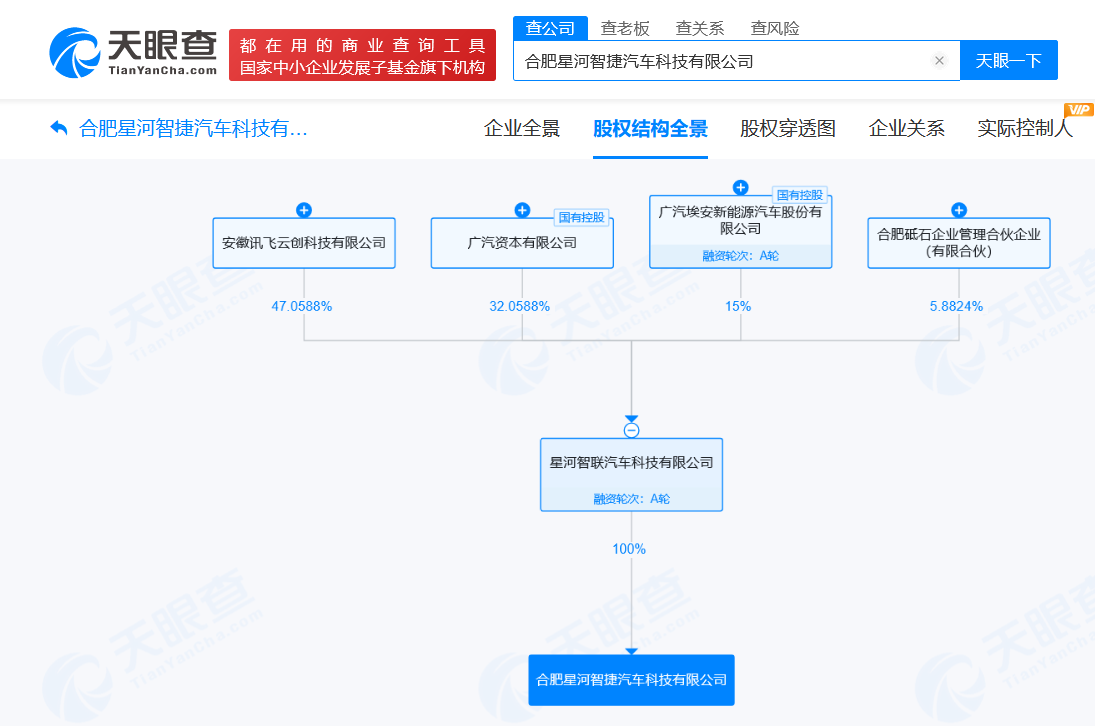Image resolution: width=1095 pixels, height=726 pixels.
Task: Click the 天眼一下 search button
Action: [x=1008, y=60]
